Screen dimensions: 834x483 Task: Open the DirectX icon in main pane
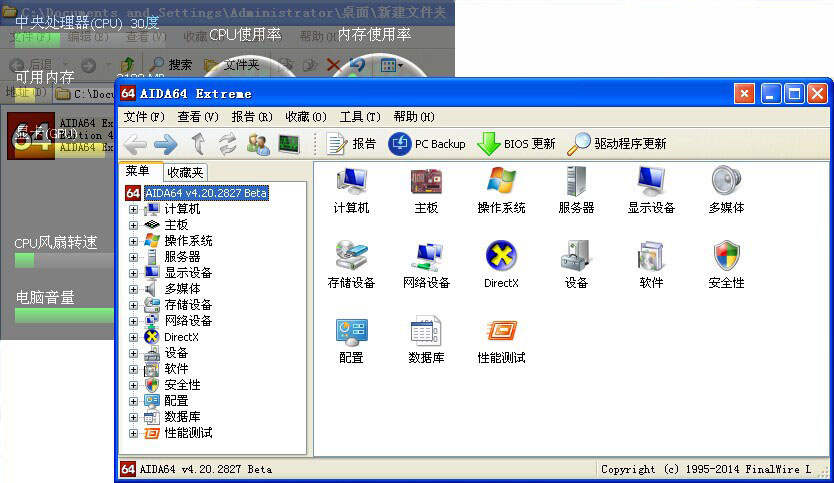pyautogui.click(x=501, y=265)
